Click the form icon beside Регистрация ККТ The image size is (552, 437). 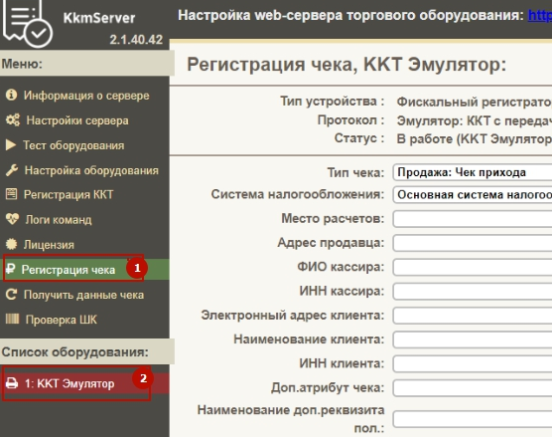pos(11,194)
